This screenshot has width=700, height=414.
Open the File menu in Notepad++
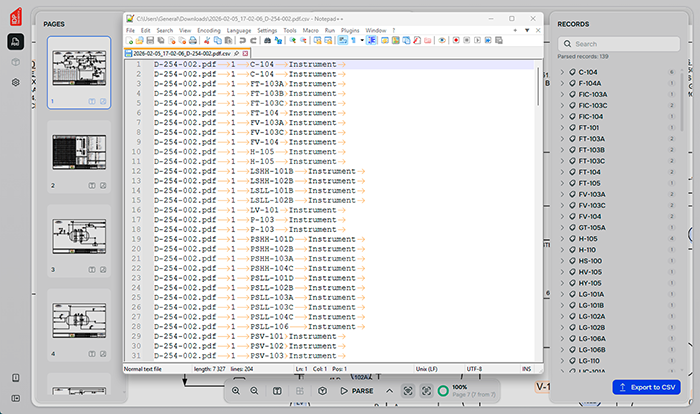coord(130,30)
